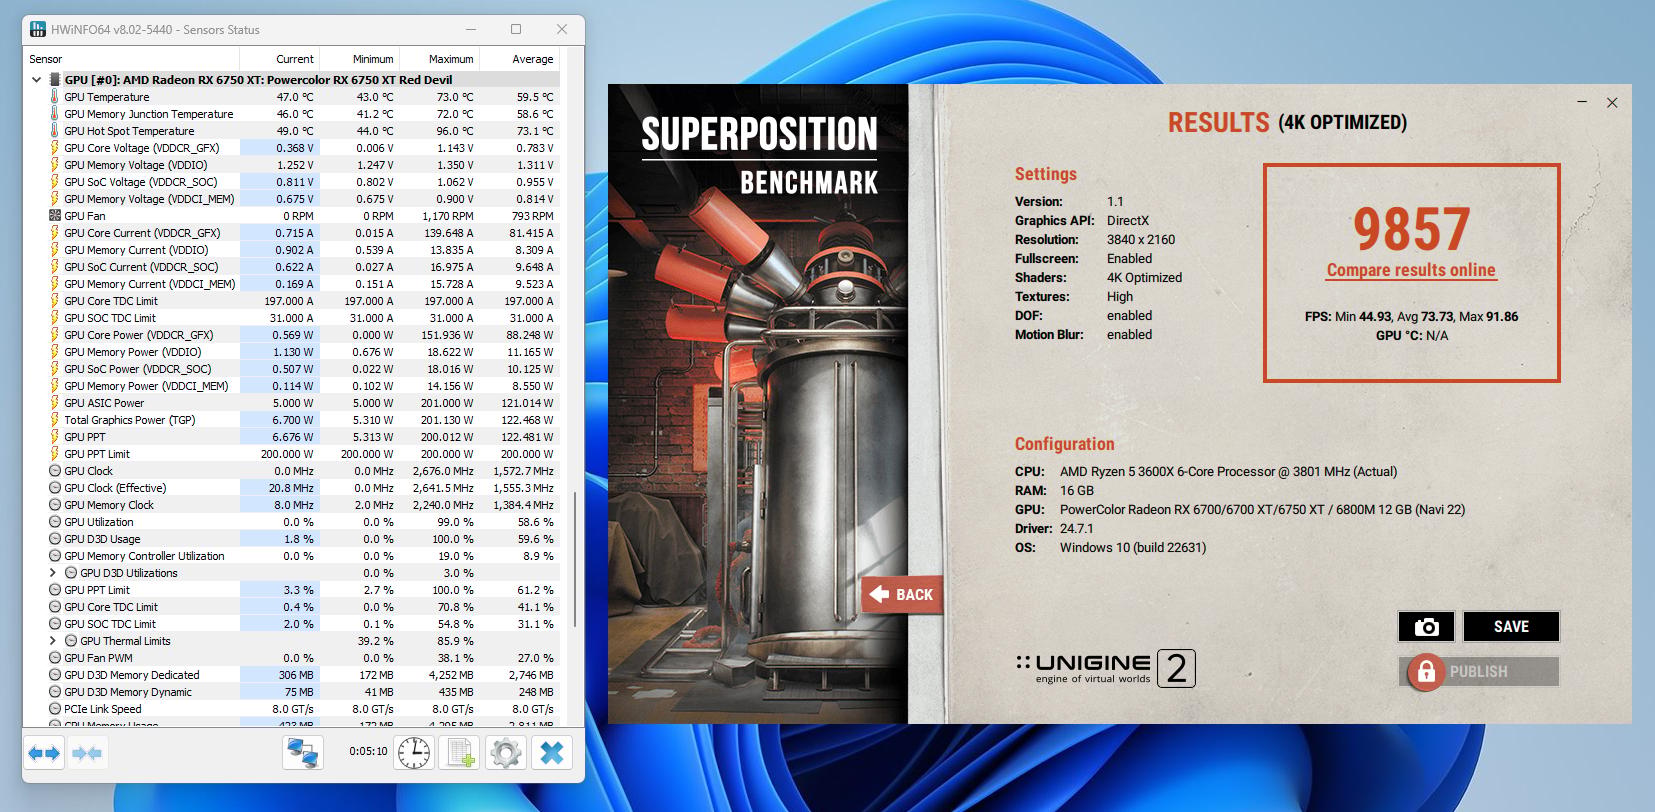Select the Total Graphics Power (TGP) row

pos(292,420)
